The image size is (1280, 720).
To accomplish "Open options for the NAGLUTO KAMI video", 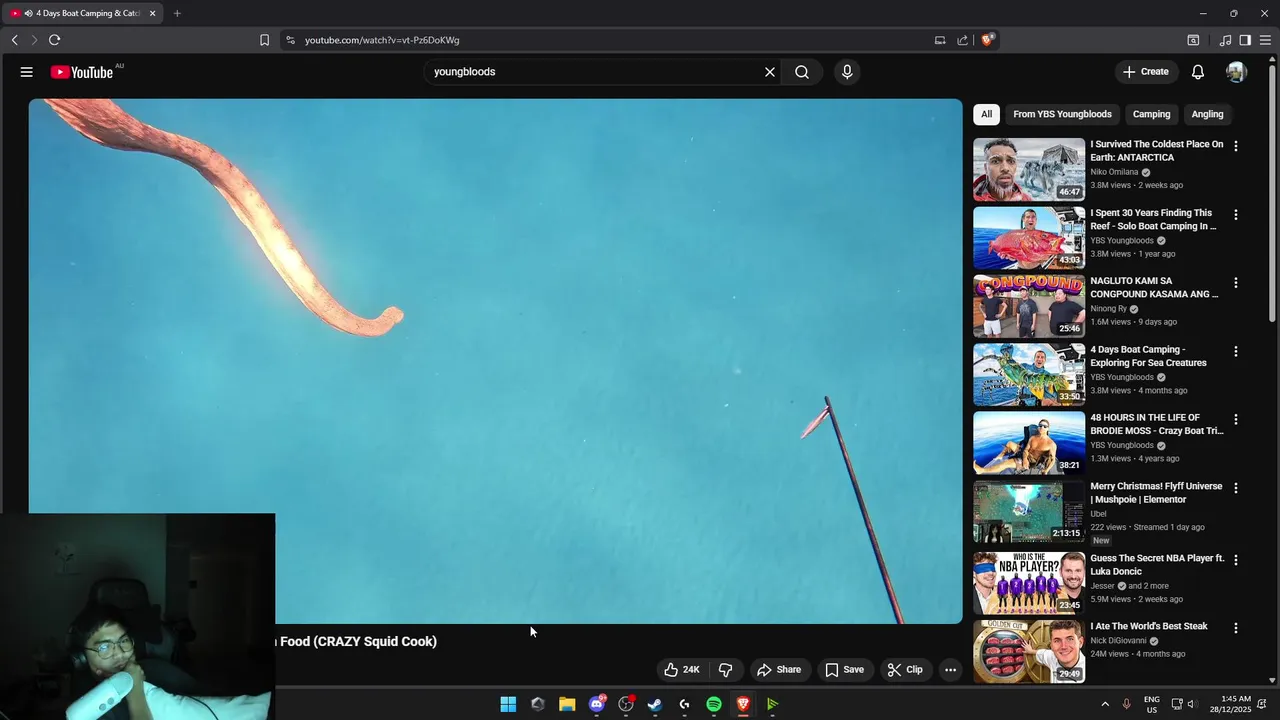I will 1236,283.
